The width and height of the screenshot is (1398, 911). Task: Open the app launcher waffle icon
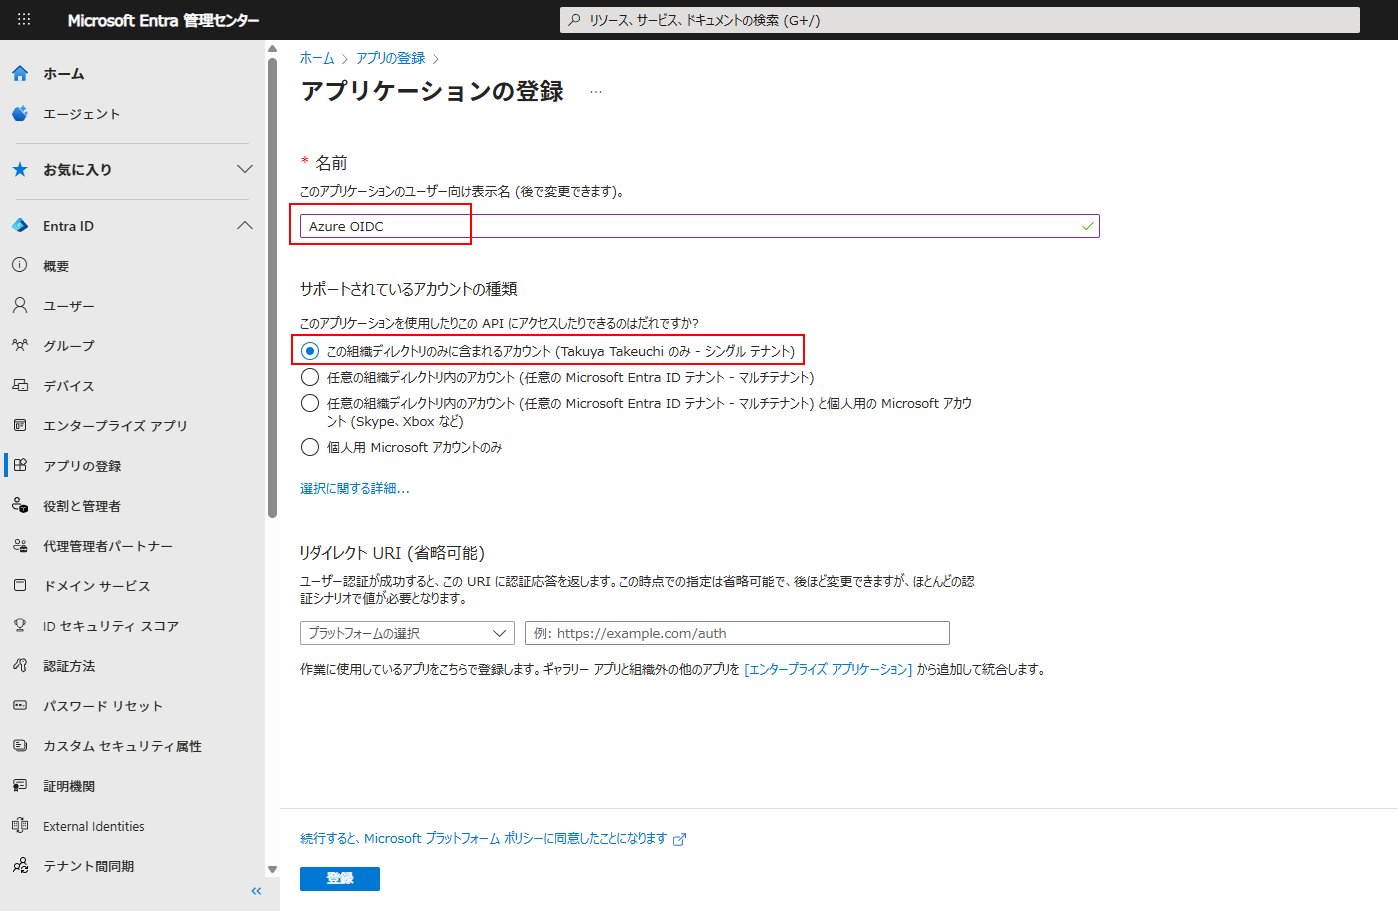24,19
